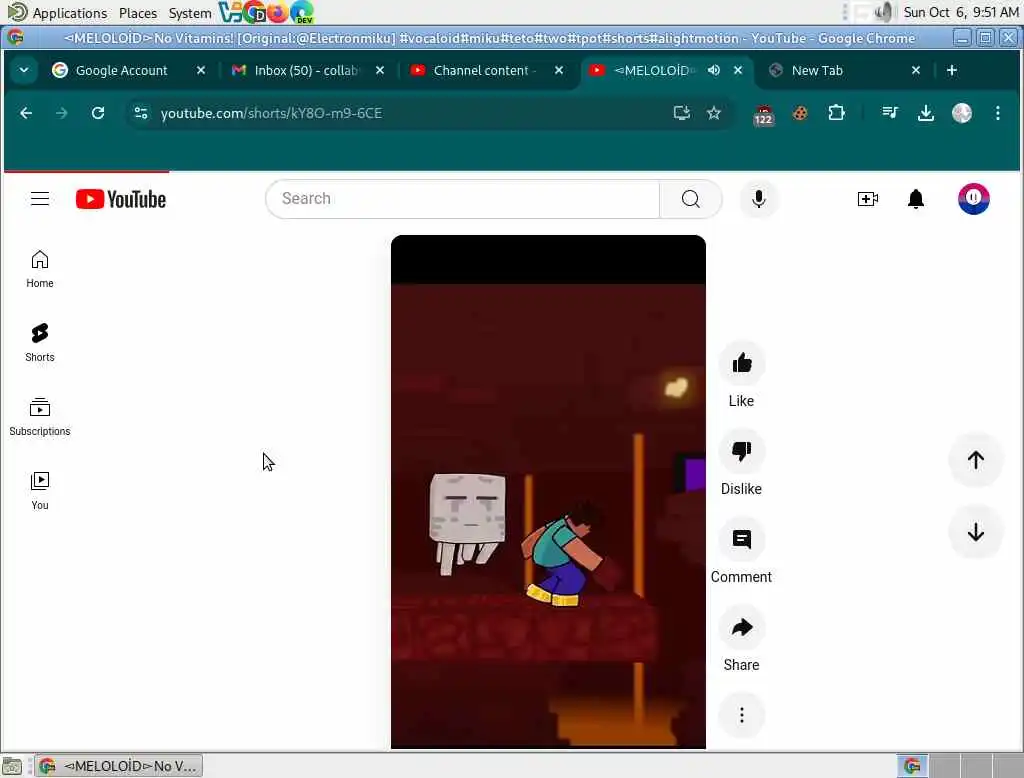Open the notifications bell
The image size is (1024, 778).
click(x=916, y=199)
